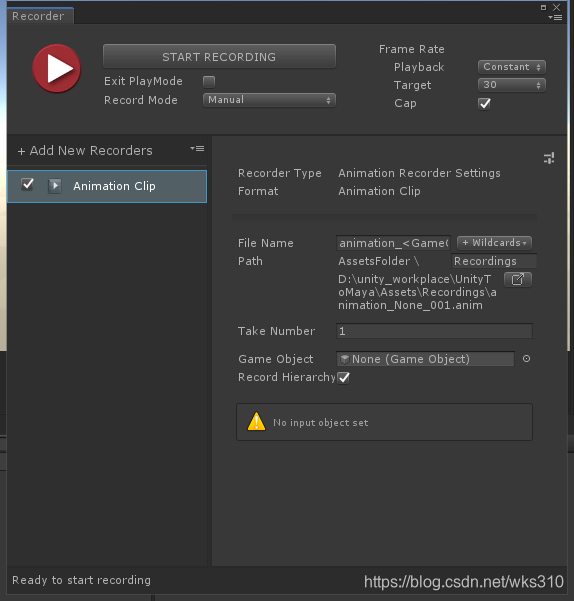The image size is (574, 601).
Task: Toggle the Cap frame rate checkbox
Action: point(484,103)
